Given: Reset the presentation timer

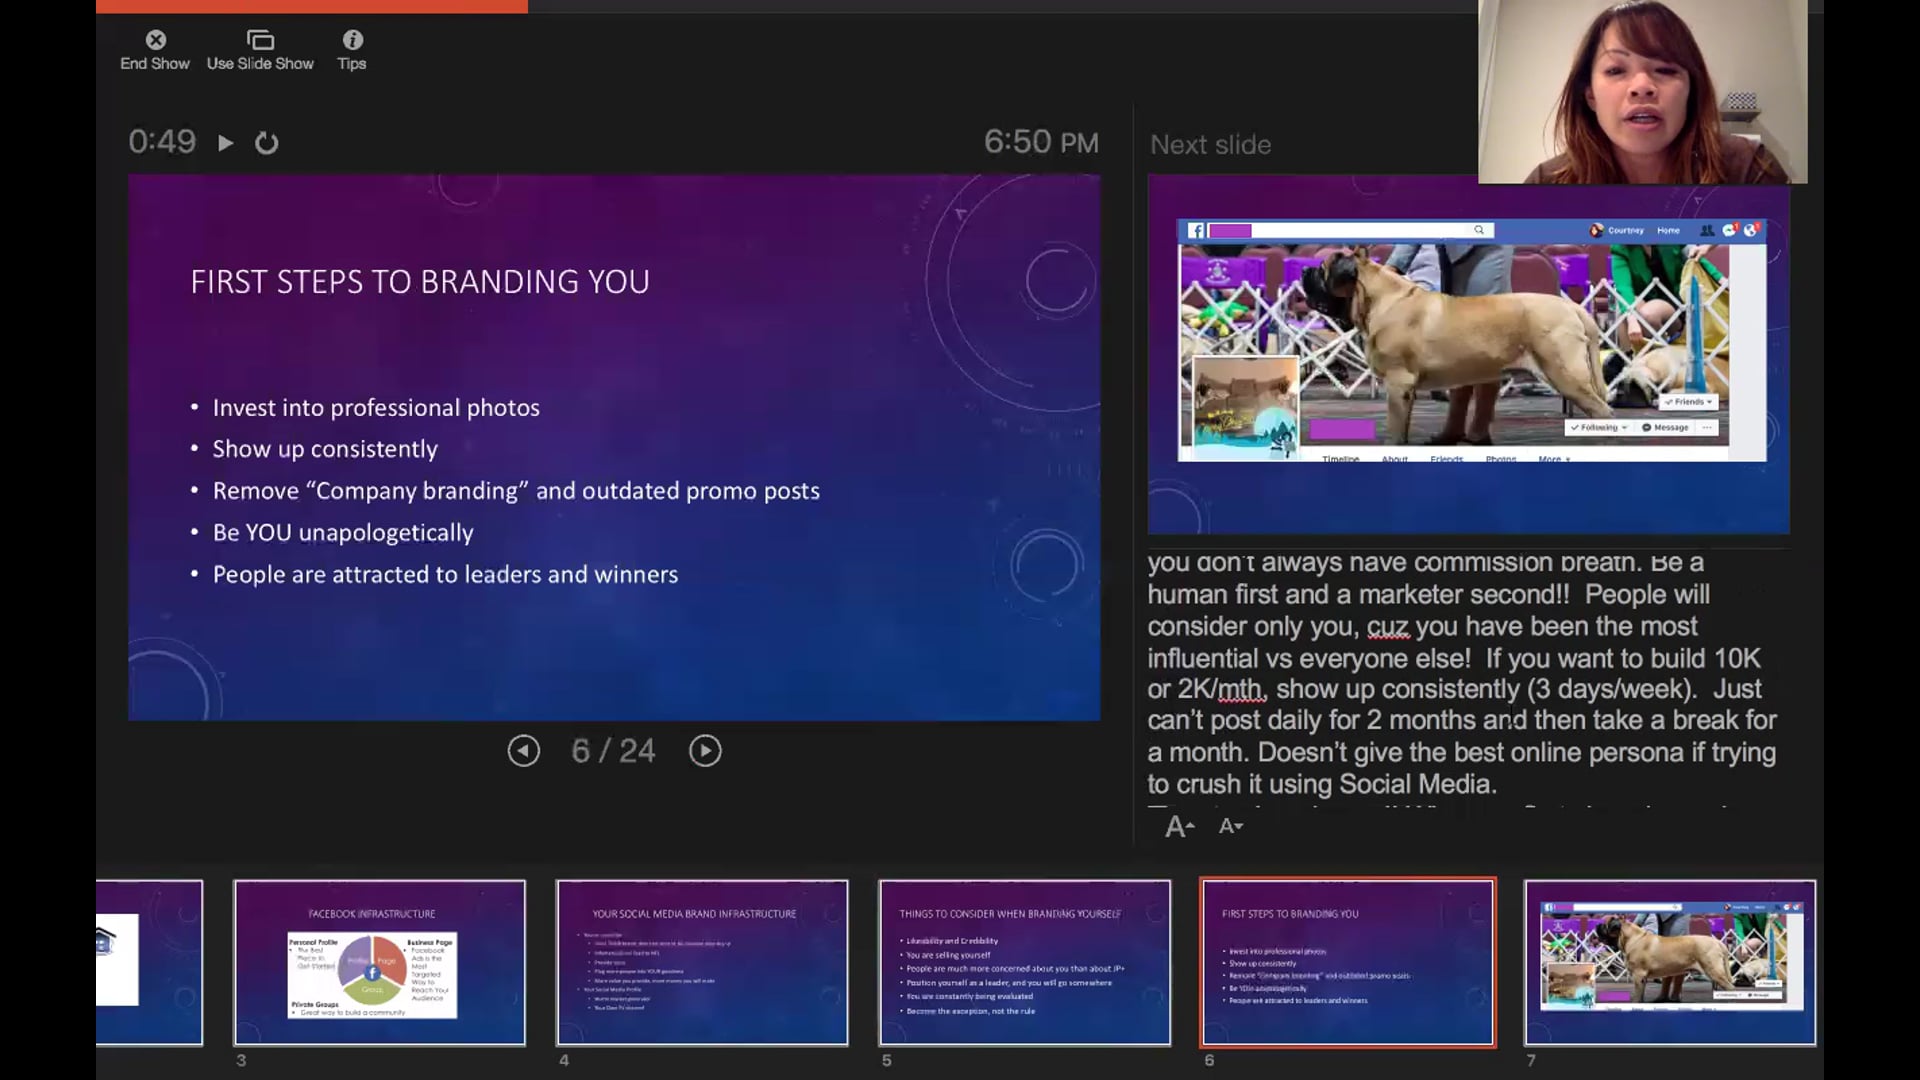Looking at the screenshot, I should [x=266, y=143].
